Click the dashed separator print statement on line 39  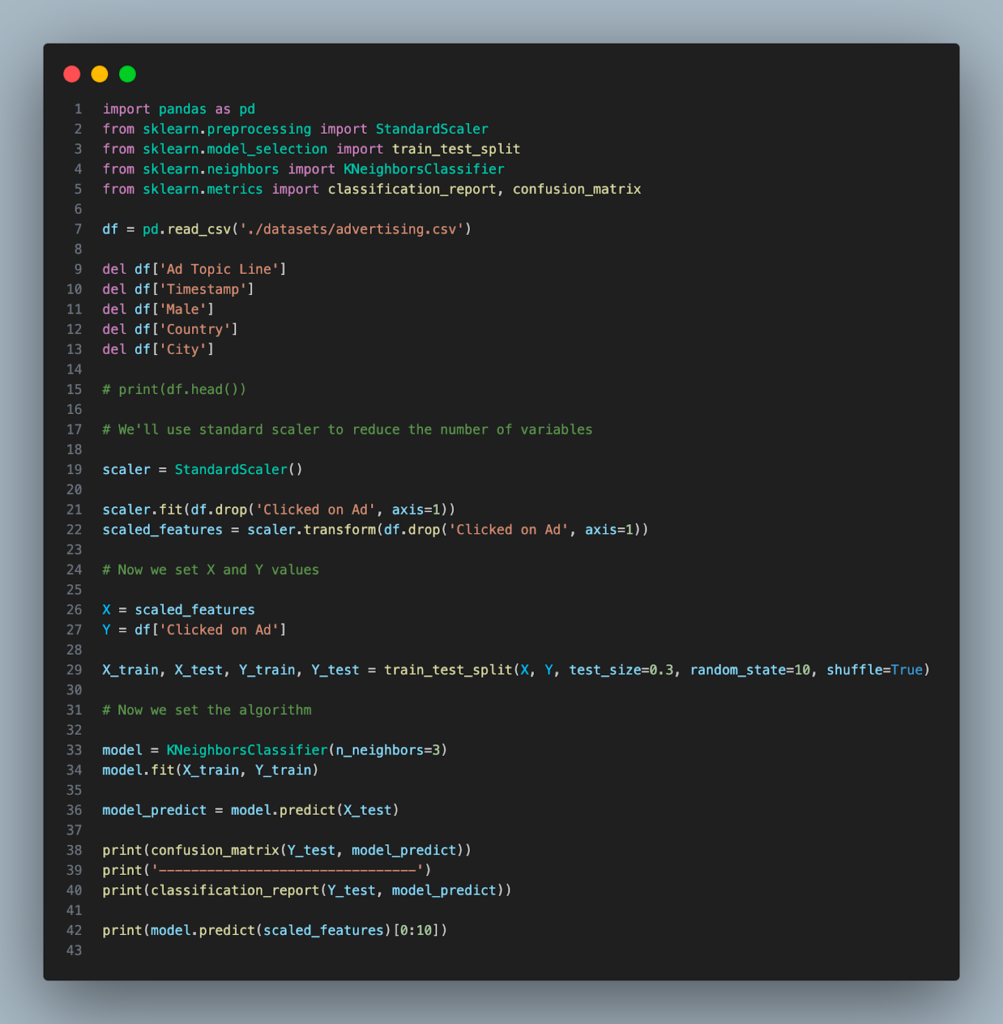tap(260, 869)
